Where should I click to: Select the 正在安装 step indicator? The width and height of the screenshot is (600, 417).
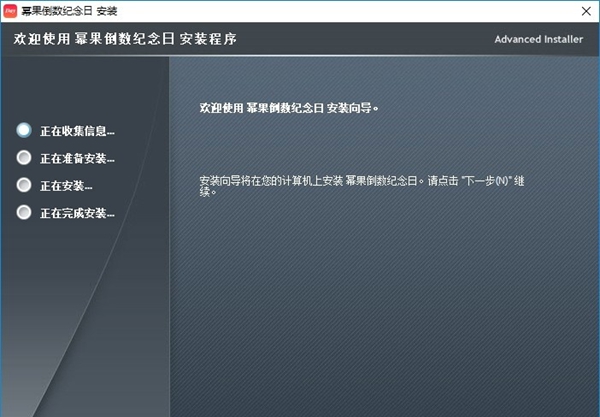(24, 185)
